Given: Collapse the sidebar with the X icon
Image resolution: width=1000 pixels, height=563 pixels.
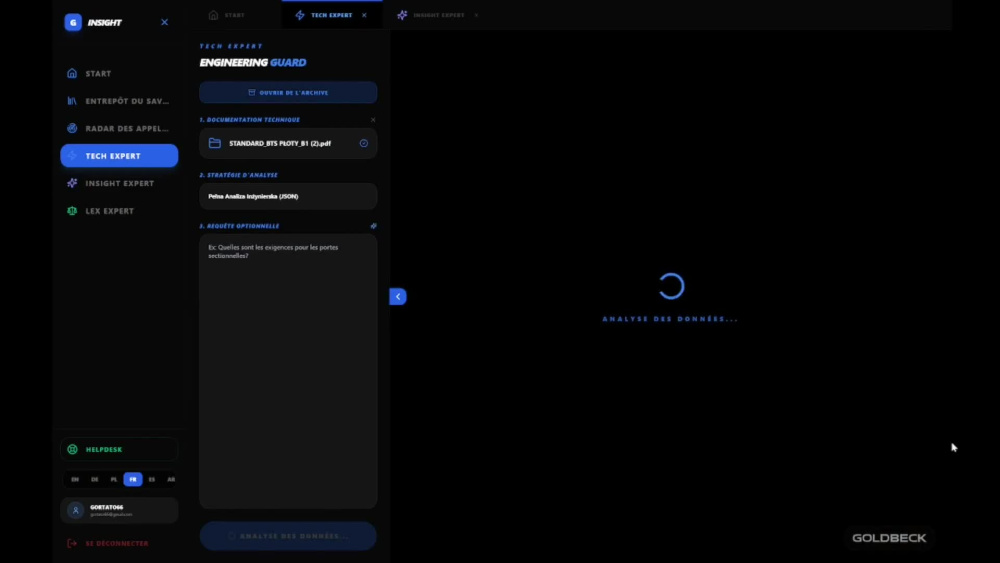Looking at the screenshot, I should (x=165, y=22).
